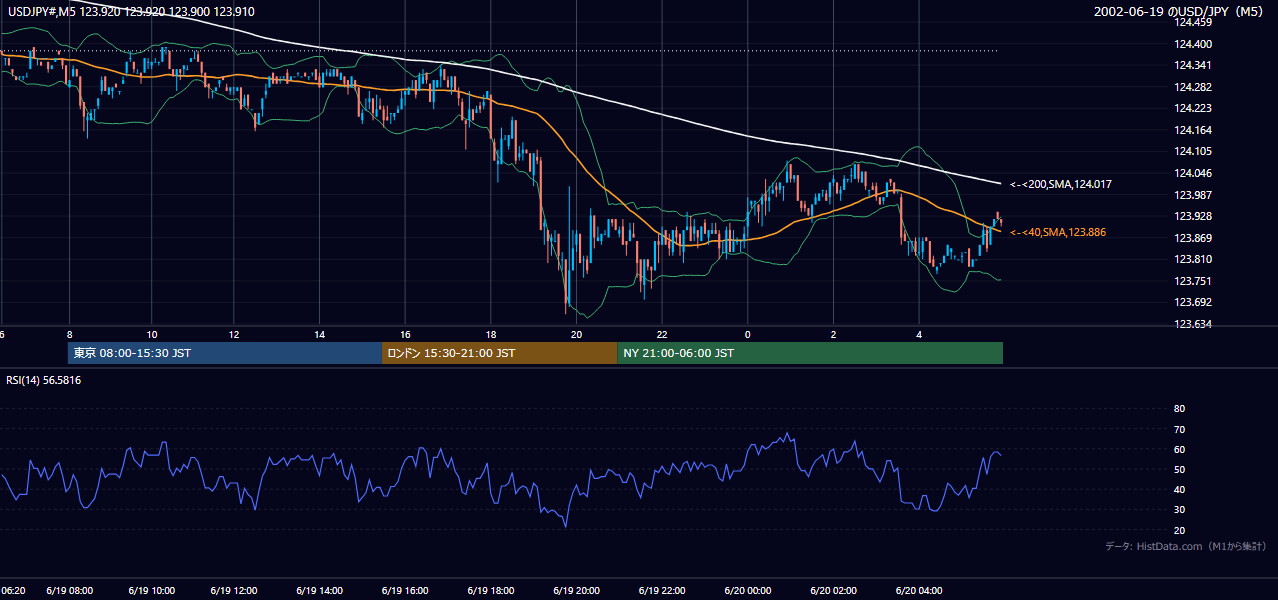Click the ロンドン 15:30-21:00 JST session bar
1278x600 pixels.
pos(499,353)
